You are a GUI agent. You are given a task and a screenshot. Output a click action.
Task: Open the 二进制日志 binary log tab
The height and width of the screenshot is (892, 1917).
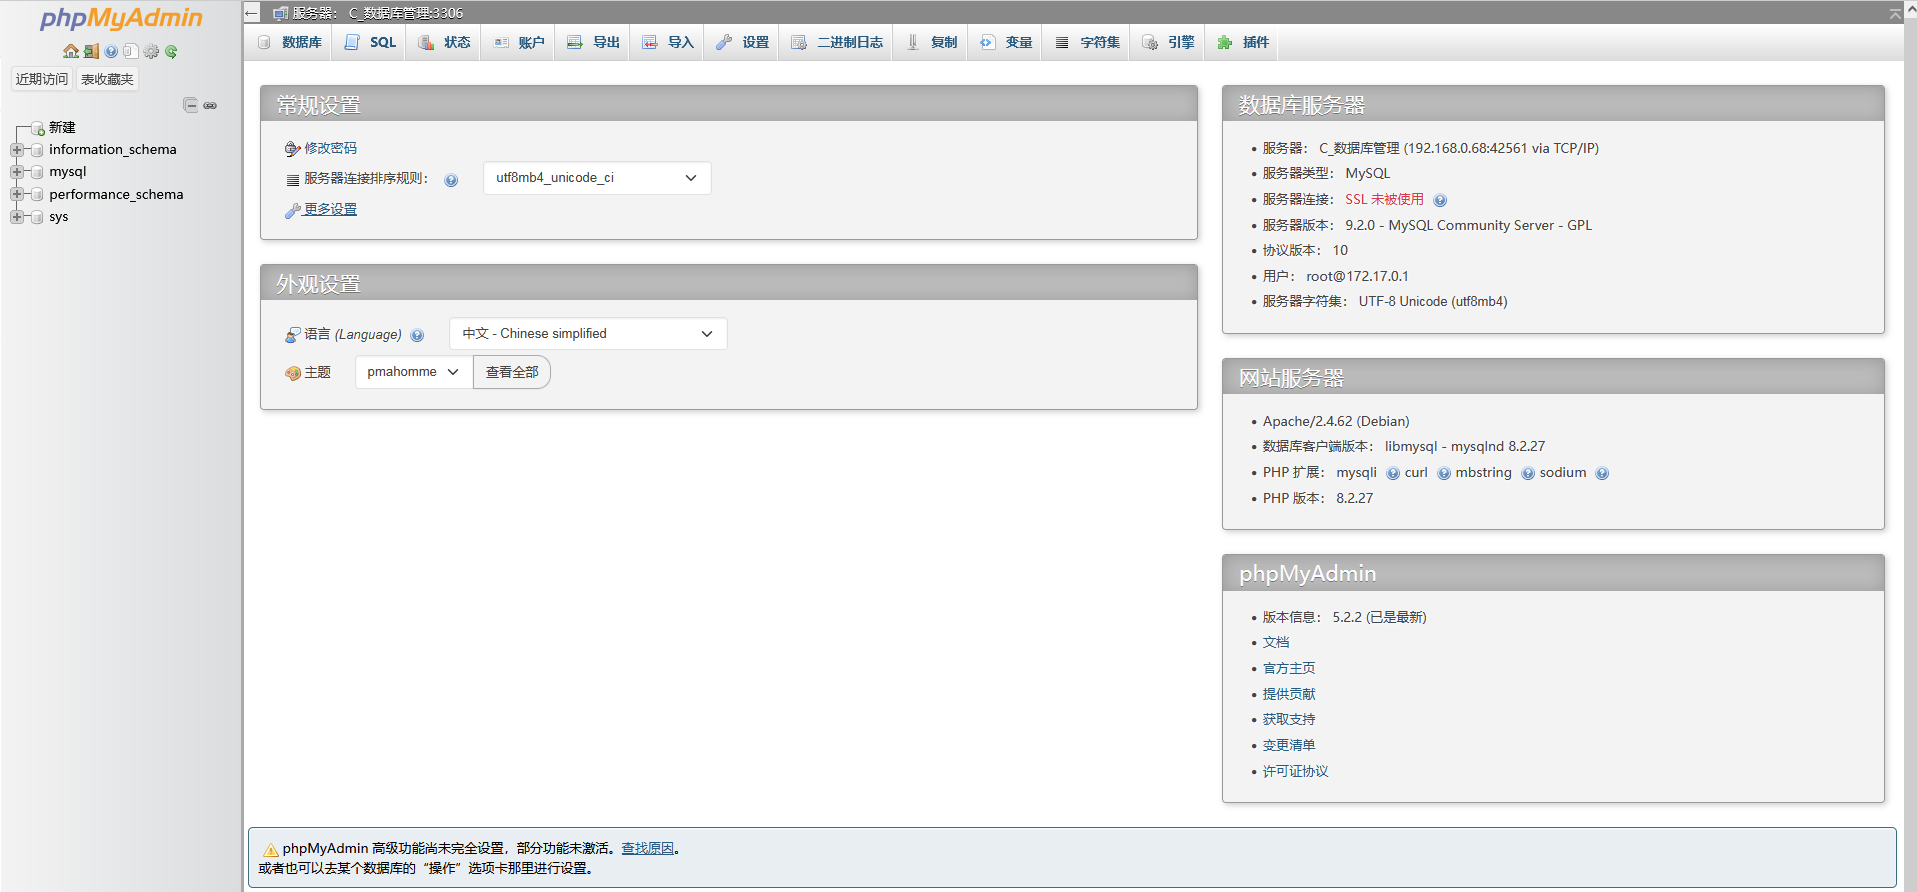click(837, 42)
